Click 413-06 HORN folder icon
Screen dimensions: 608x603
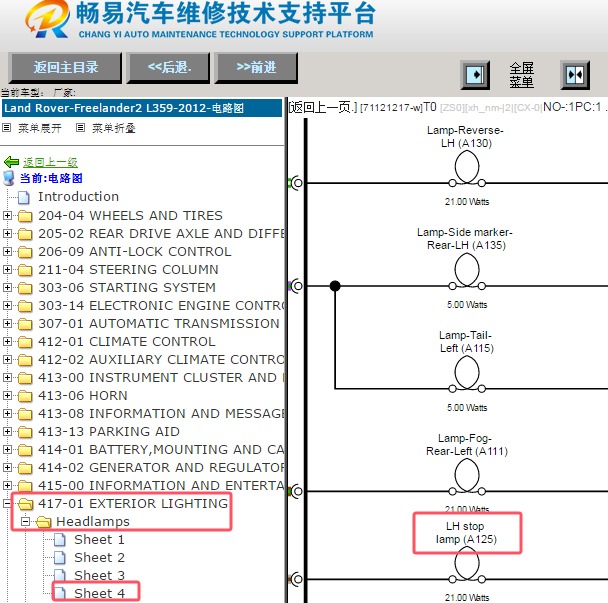coord(25,396)
